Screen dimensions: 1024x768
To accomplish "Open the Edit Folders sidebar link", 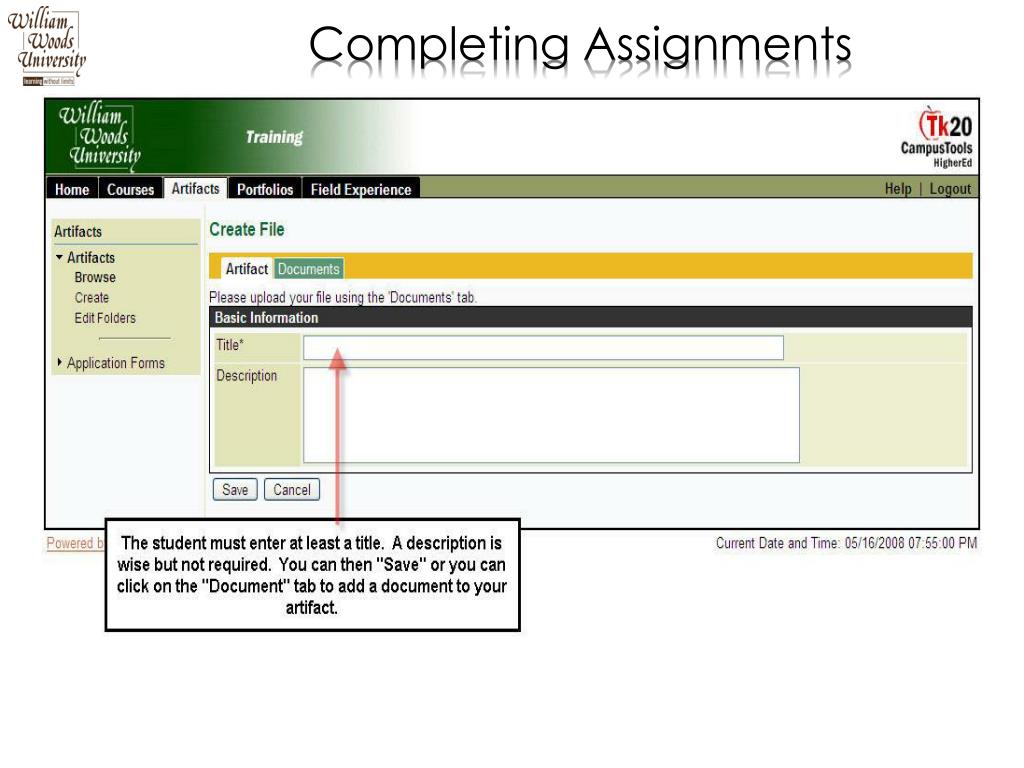I will point(105,318).
